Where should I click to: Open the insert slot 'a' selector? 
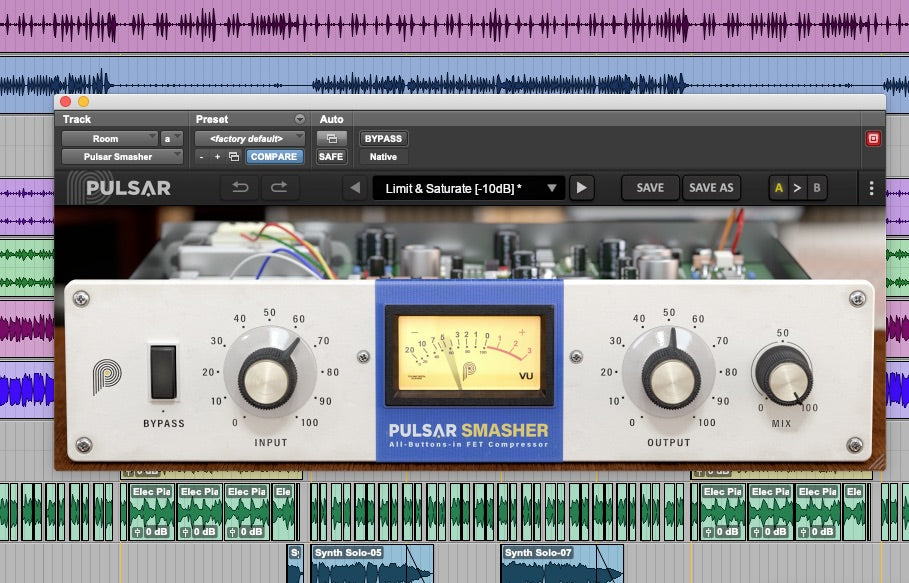click(172, 139)
